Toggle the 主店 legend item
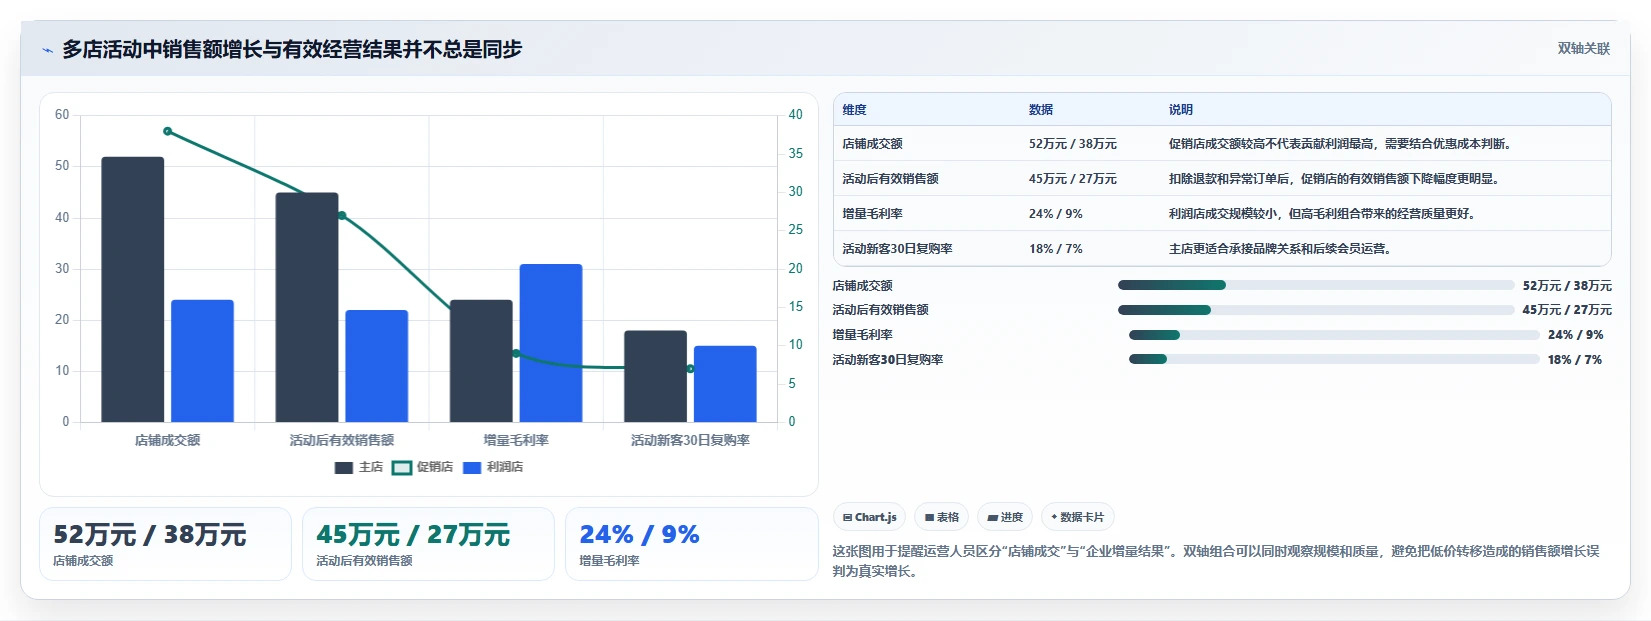The image size is (1651, 621). [x=359, y=467]
